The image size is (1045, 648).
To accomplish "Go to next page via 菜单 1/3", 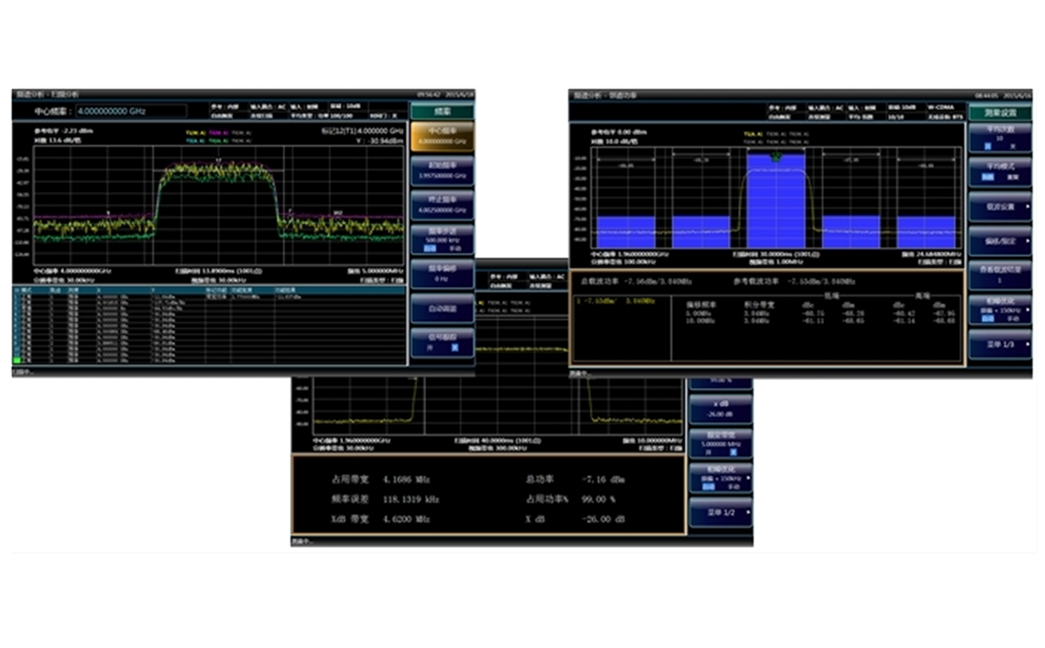I will tap(1000, 343).
